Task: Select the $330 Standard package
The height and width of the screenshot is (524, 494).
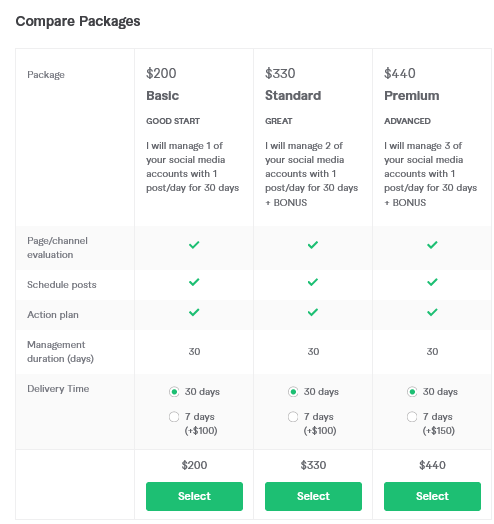Action: (313, 496)
